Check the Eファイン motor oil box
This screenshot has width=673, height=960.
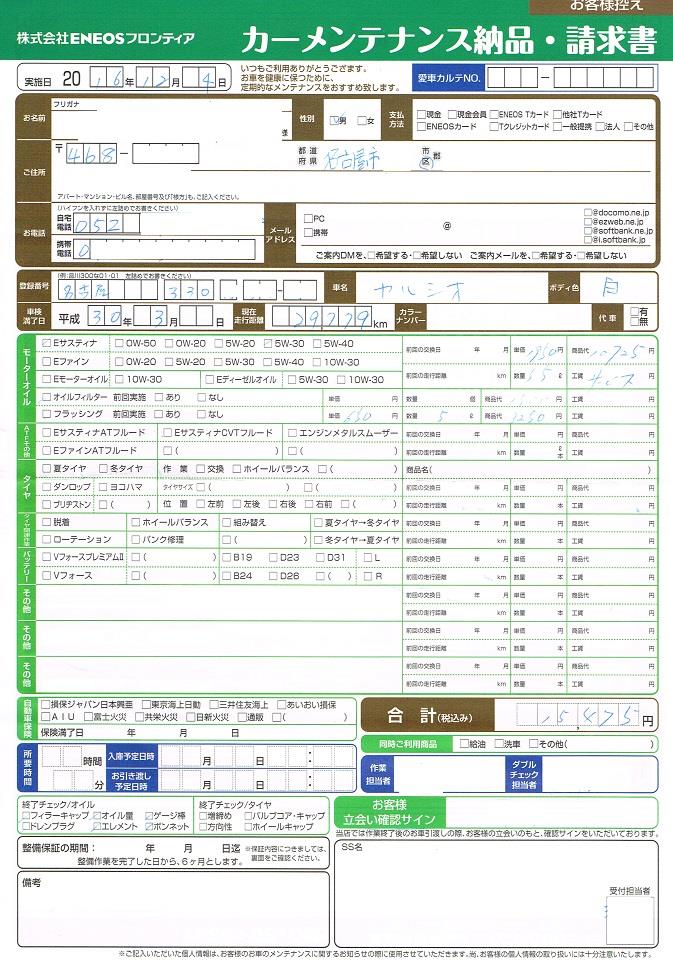click(x=47, y=362)
